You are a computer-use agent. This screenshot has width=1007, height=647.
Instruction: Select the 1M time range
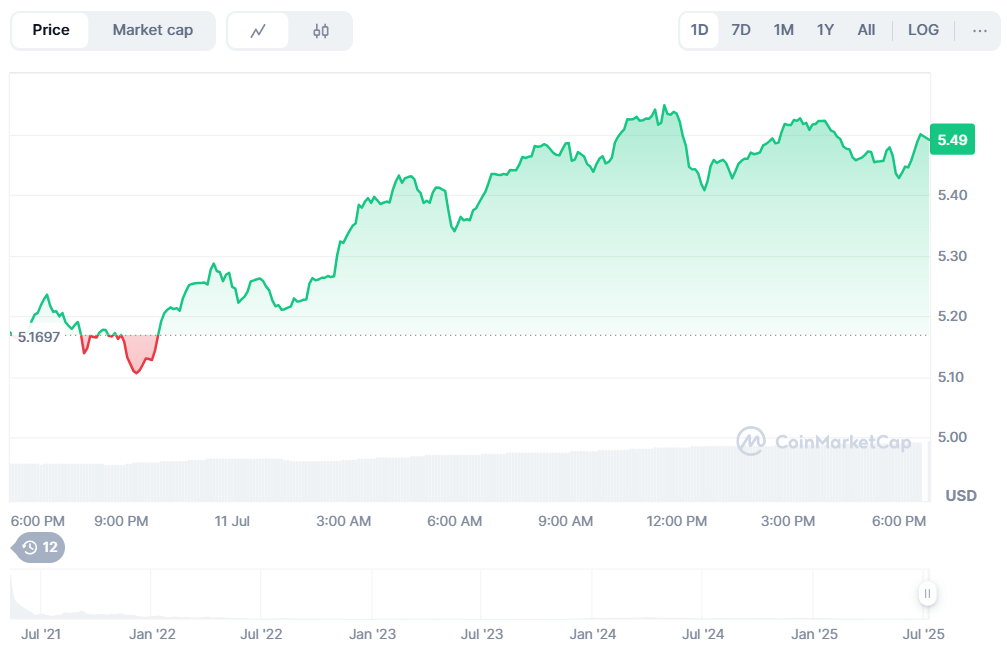pyautogui.click(x=783, y=30)
